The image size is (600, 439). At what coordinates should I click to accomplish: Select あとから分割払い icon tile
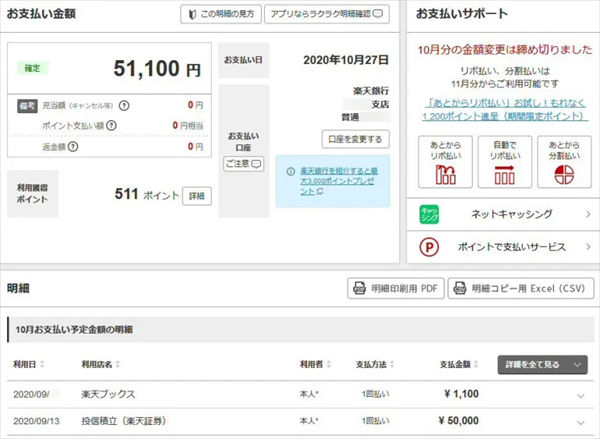pyautogui.click(x=564, y=162)
